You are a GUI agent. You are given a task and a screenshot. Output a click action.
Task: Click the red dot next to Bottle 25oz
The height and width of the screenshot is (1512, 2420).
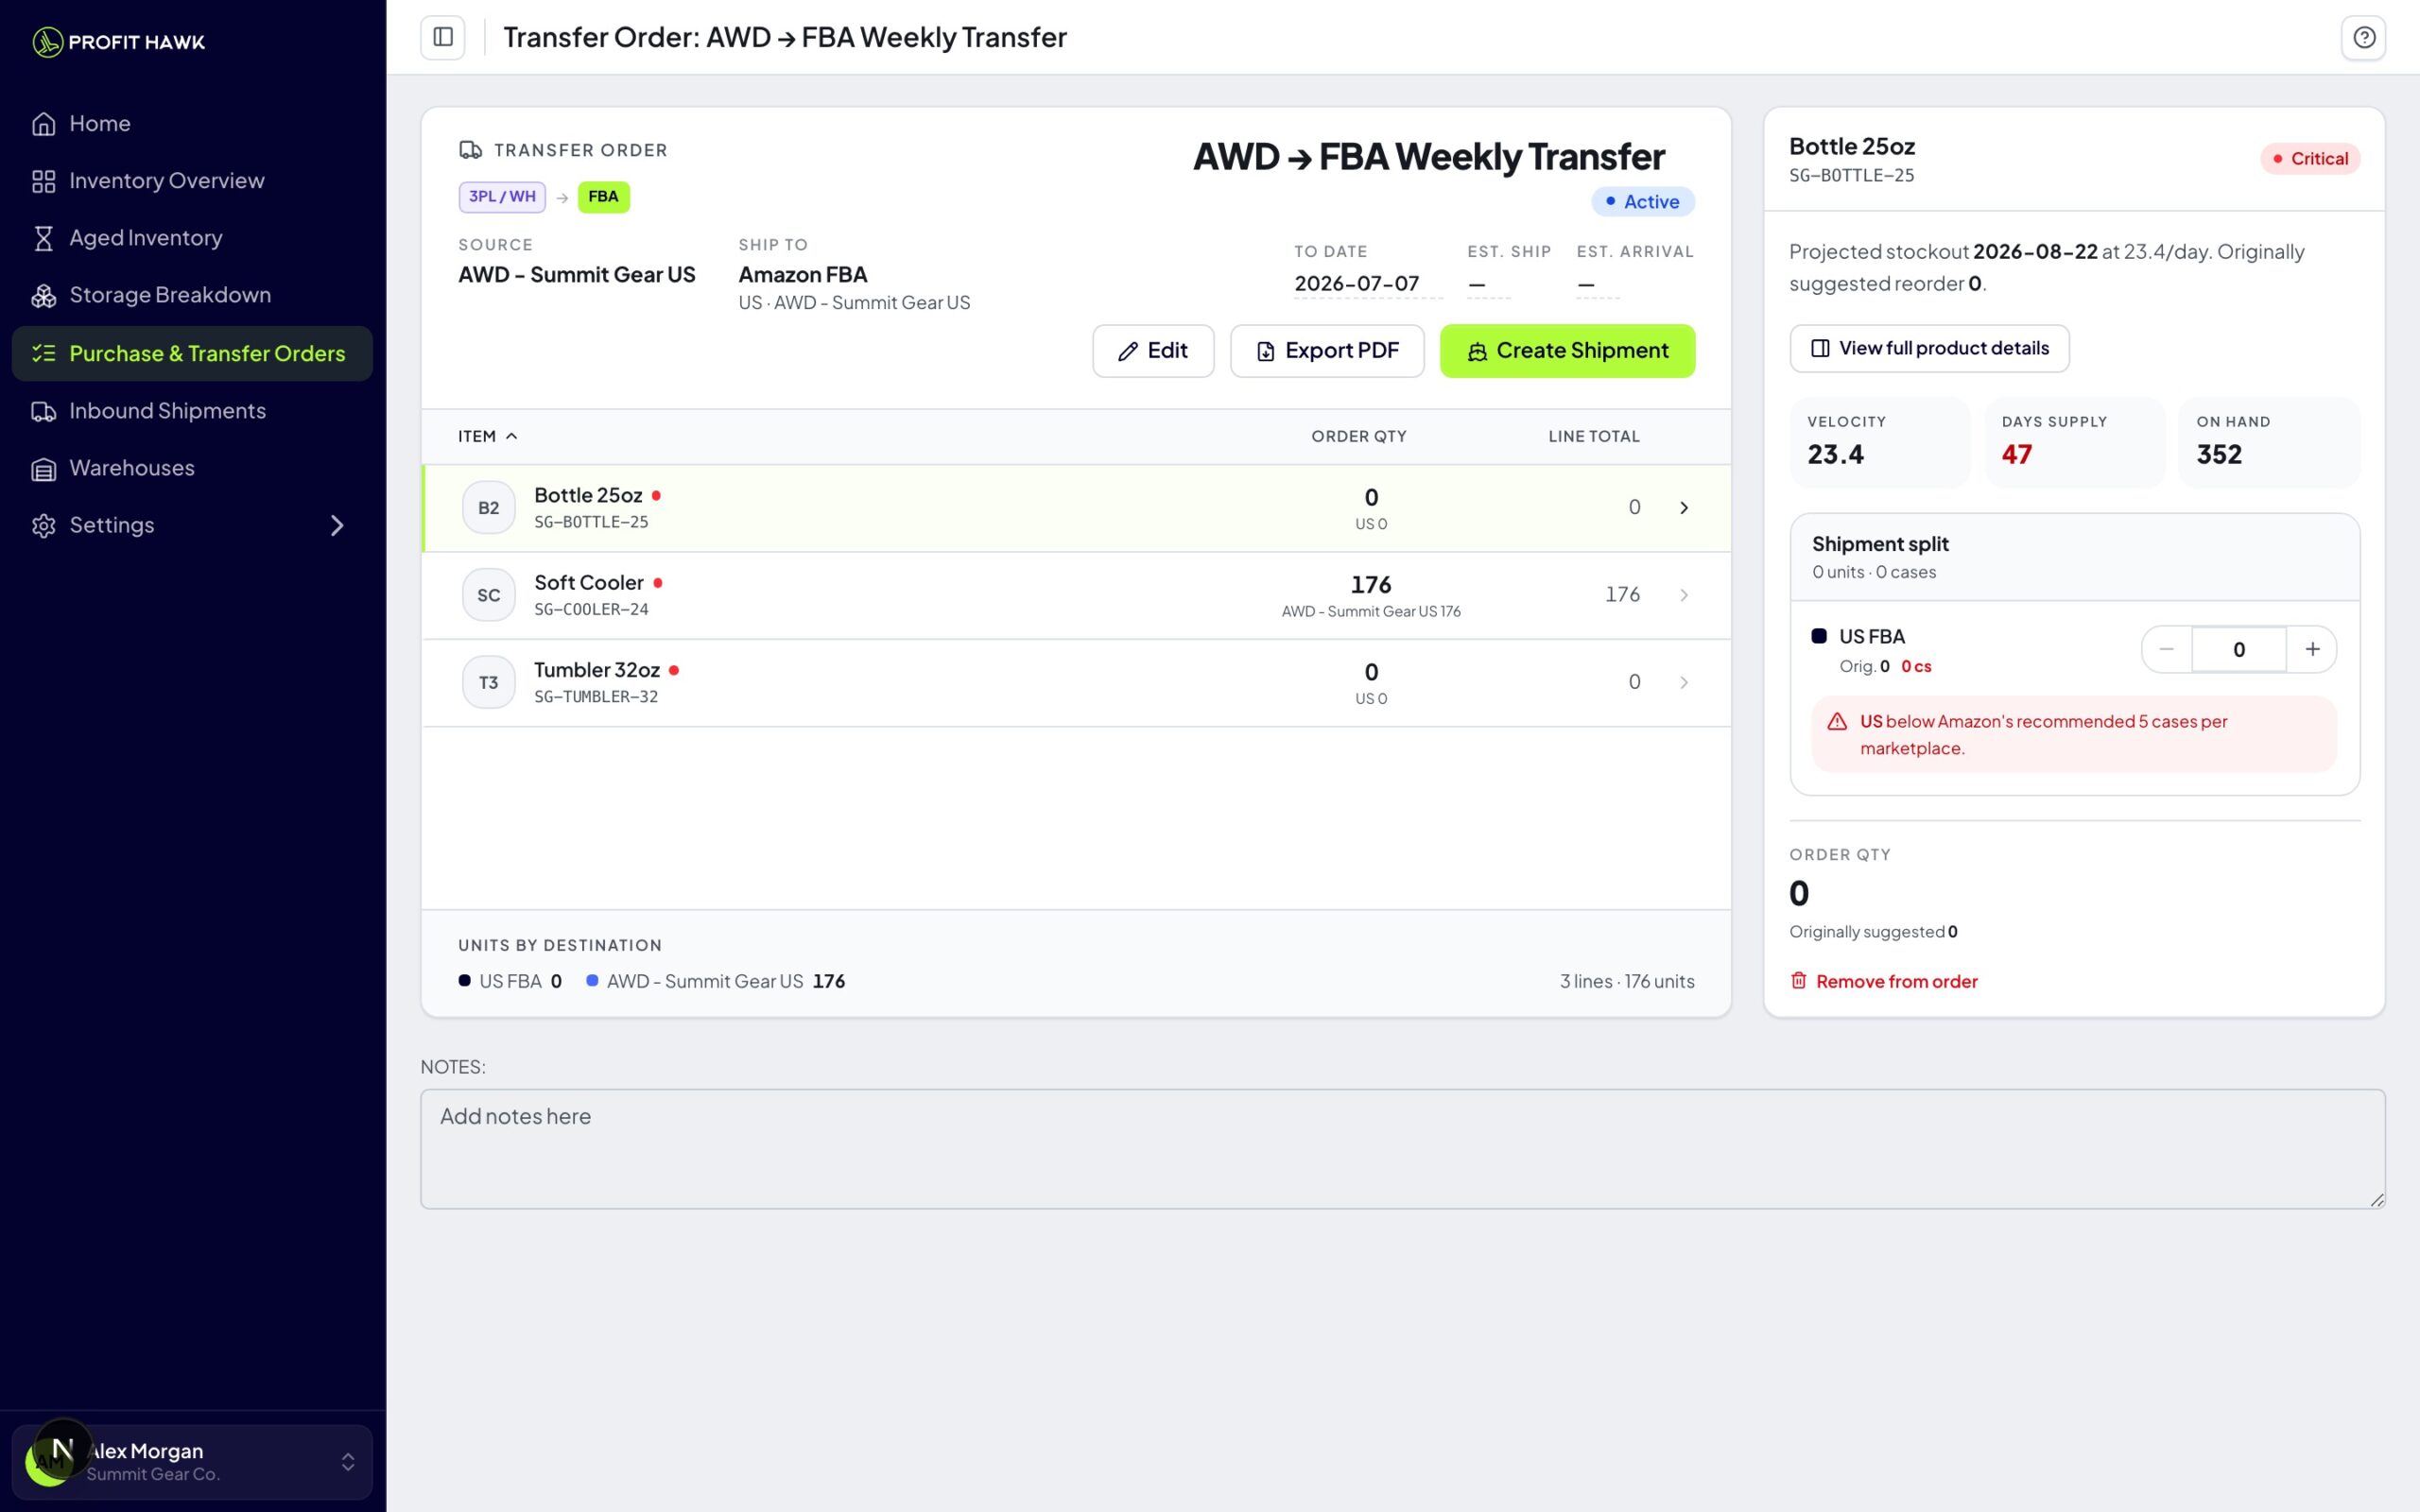tap(656, 495)
